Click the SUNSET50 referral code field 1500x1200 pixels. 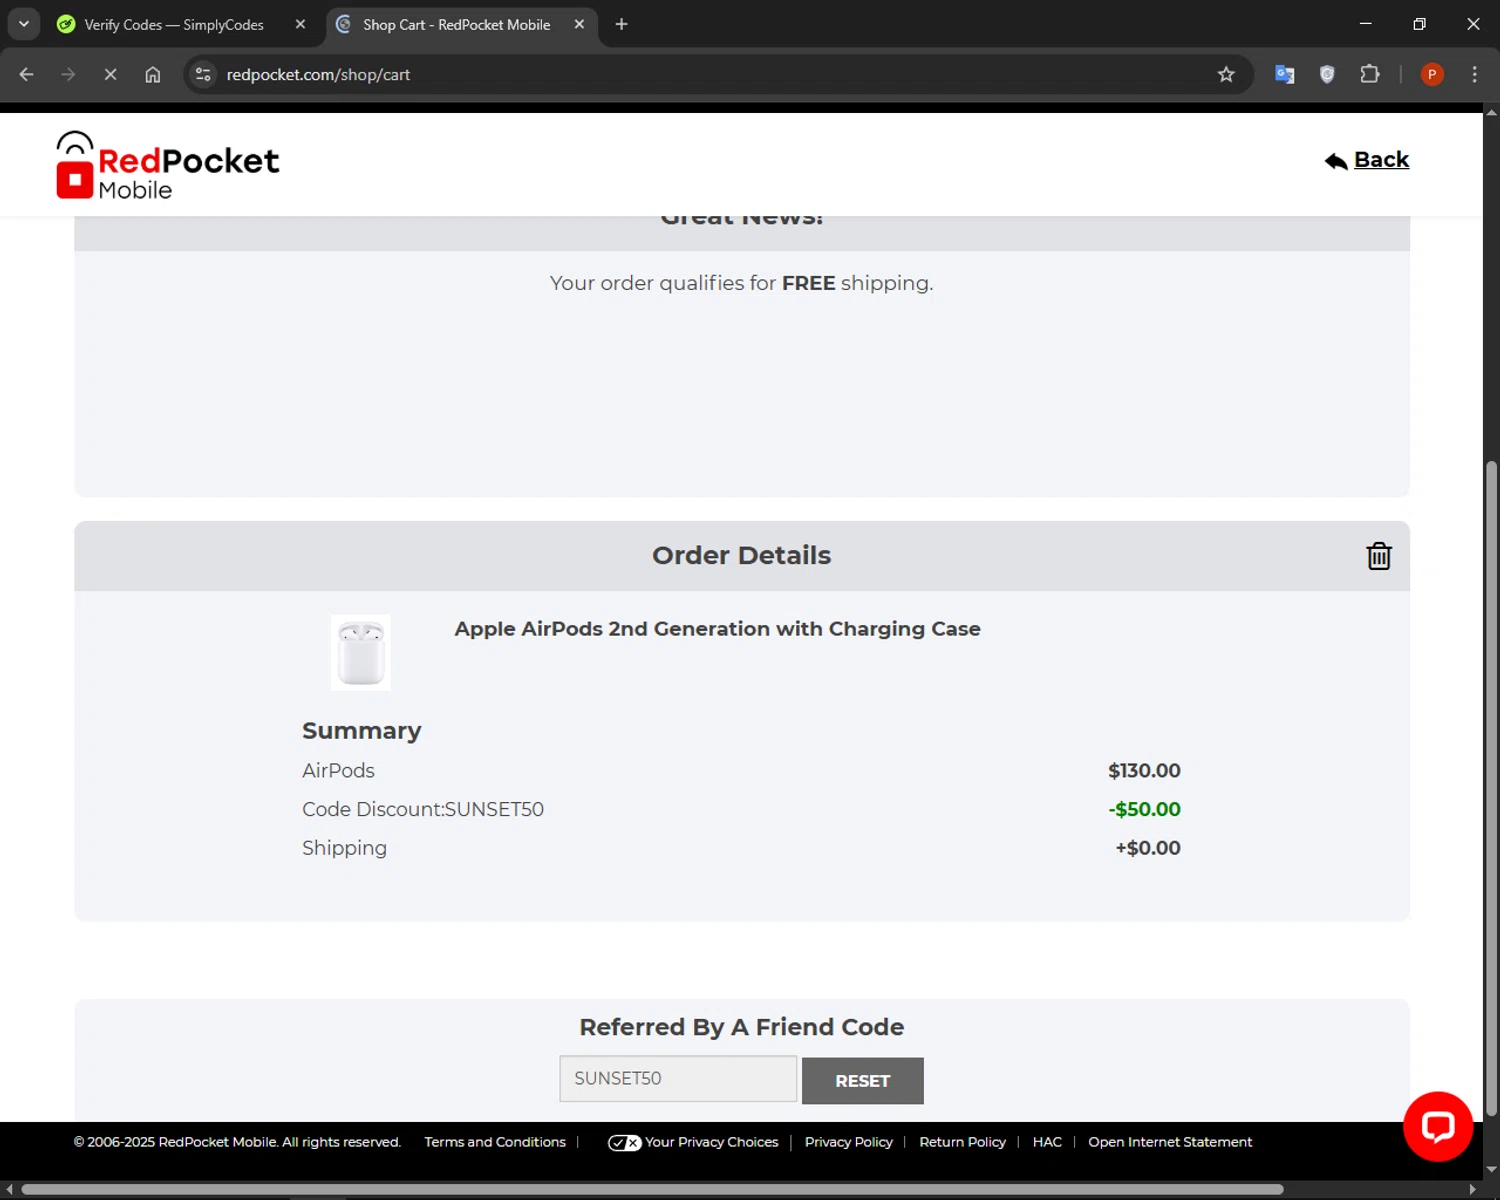(x=678, y=1079)
